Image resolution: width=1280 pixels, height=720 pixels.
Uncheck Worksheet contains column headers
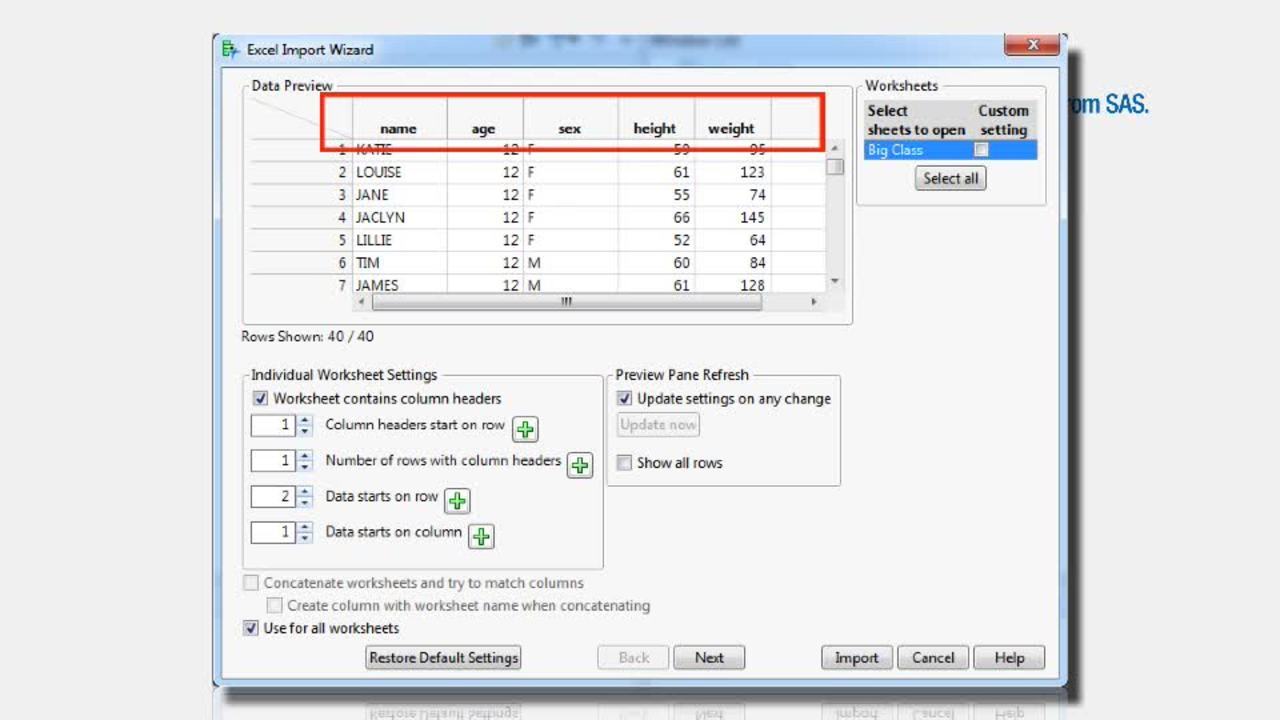click(x=260, y=398)
